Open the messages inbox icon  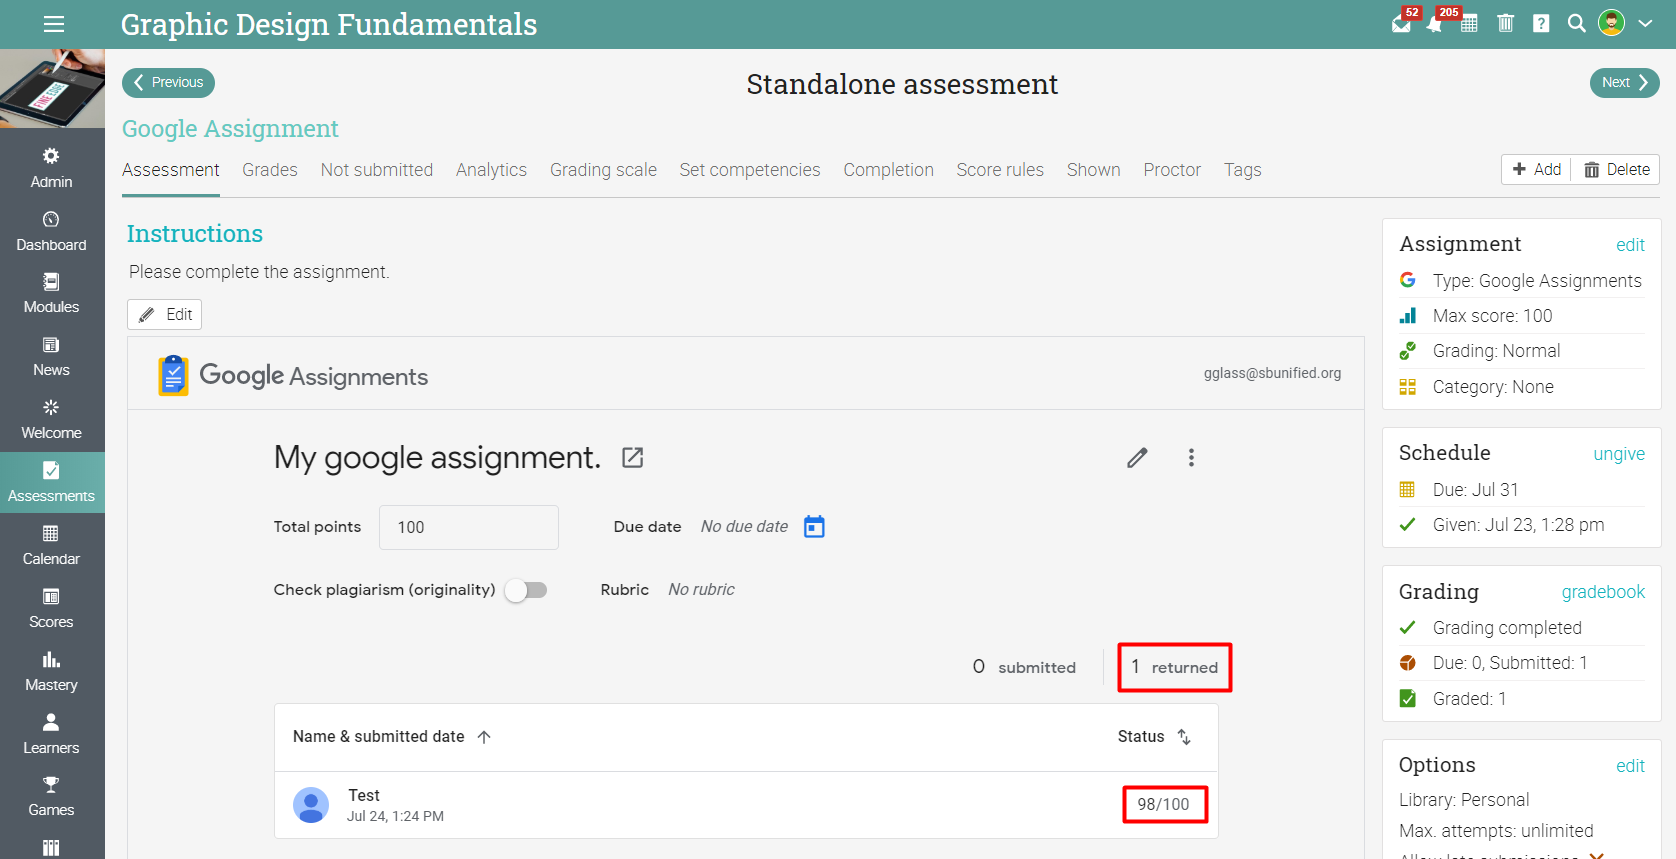(1402, 23)
